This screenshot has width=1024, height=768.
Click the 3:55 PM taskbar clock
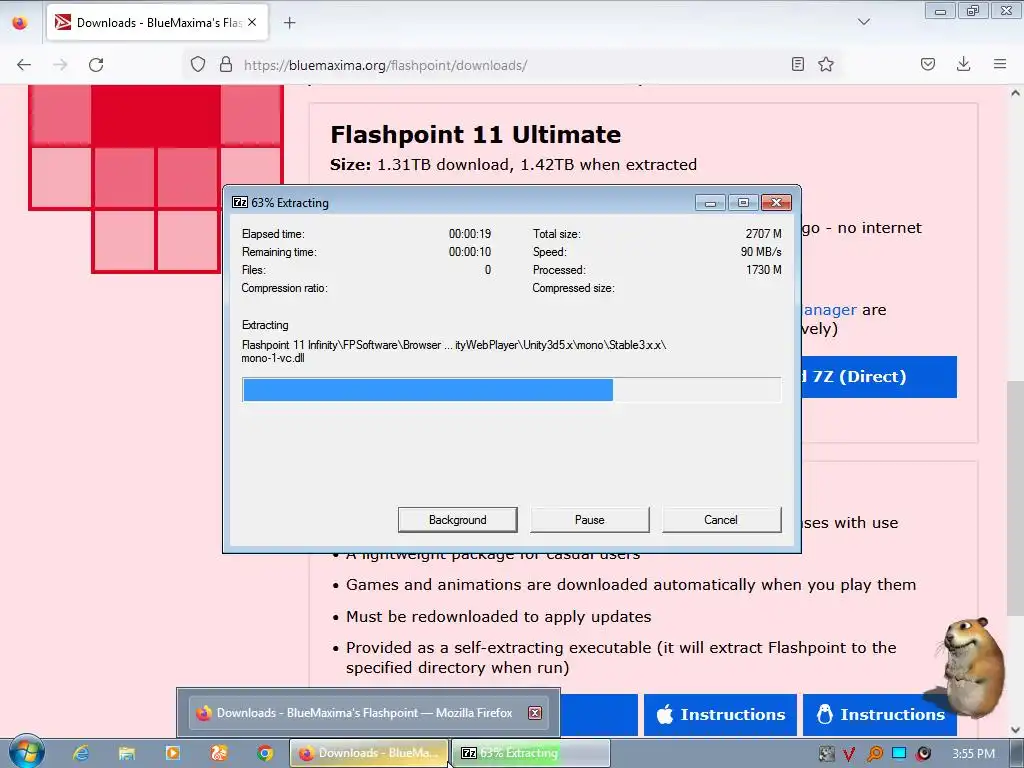[974, 754]
